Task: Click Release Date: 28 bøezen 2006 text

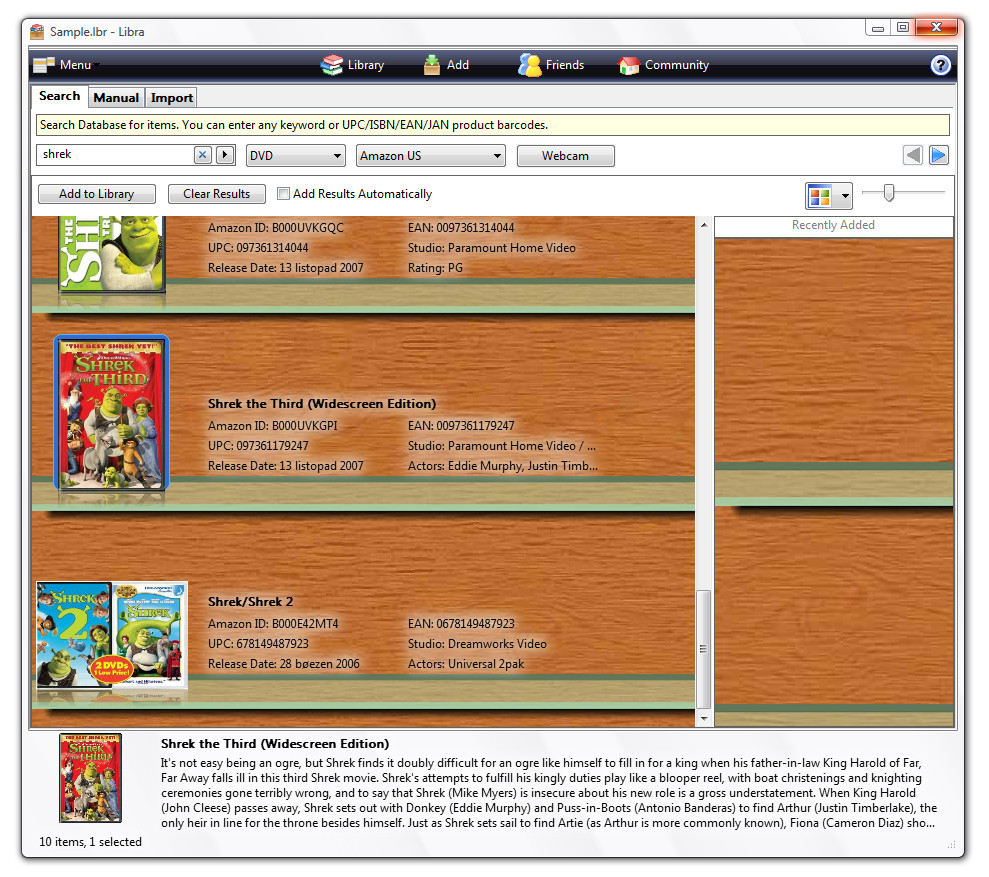Action: coord(284,664)
